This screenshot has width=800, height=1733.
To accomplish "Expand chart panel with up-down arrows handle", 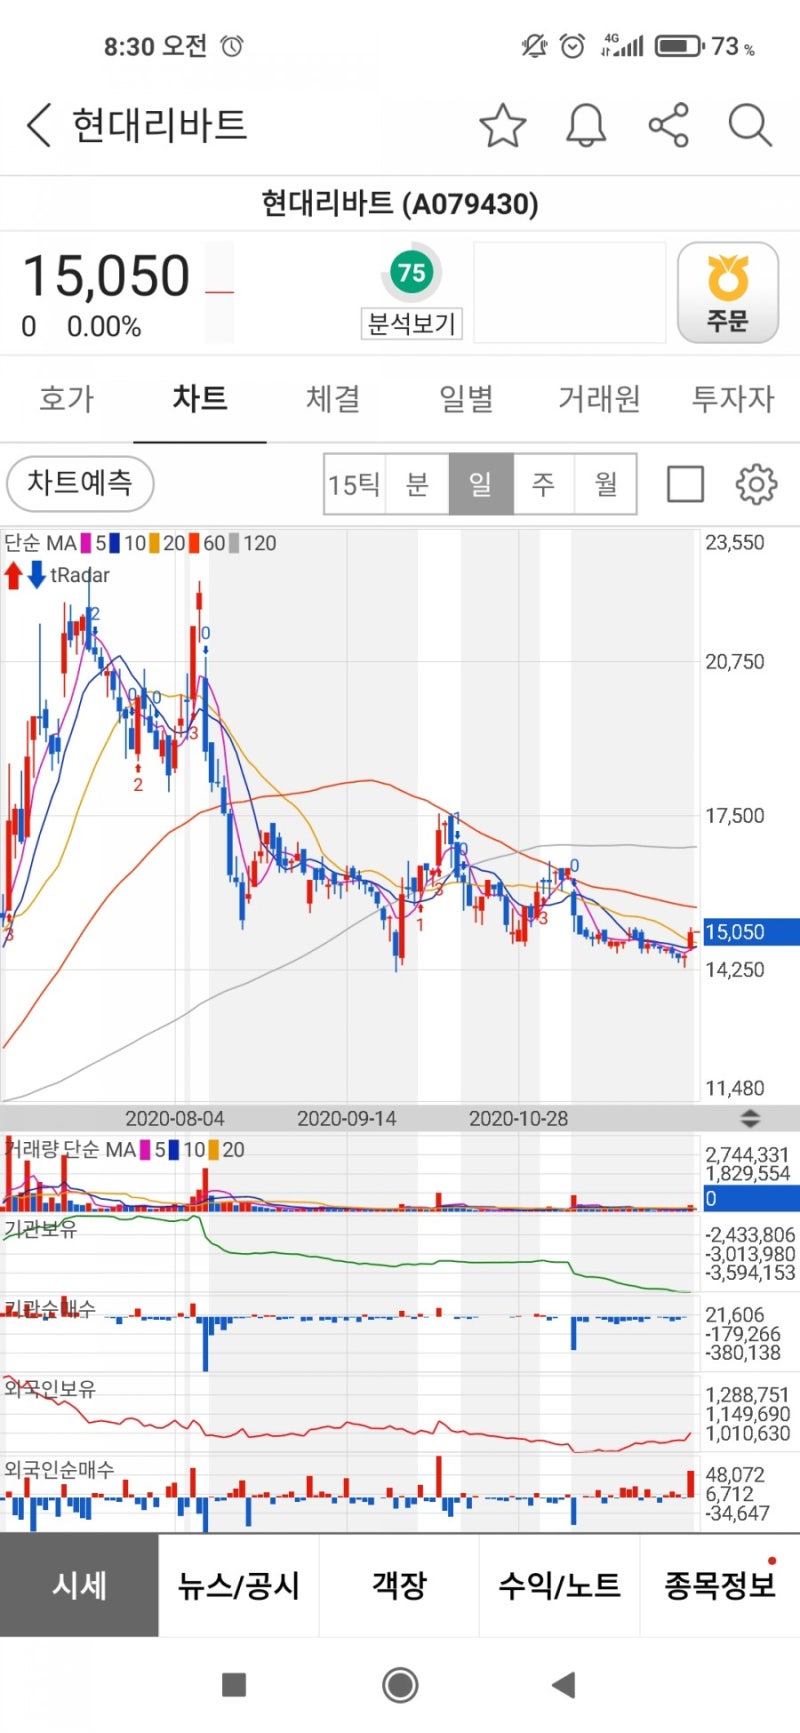I will (750, 1118).
